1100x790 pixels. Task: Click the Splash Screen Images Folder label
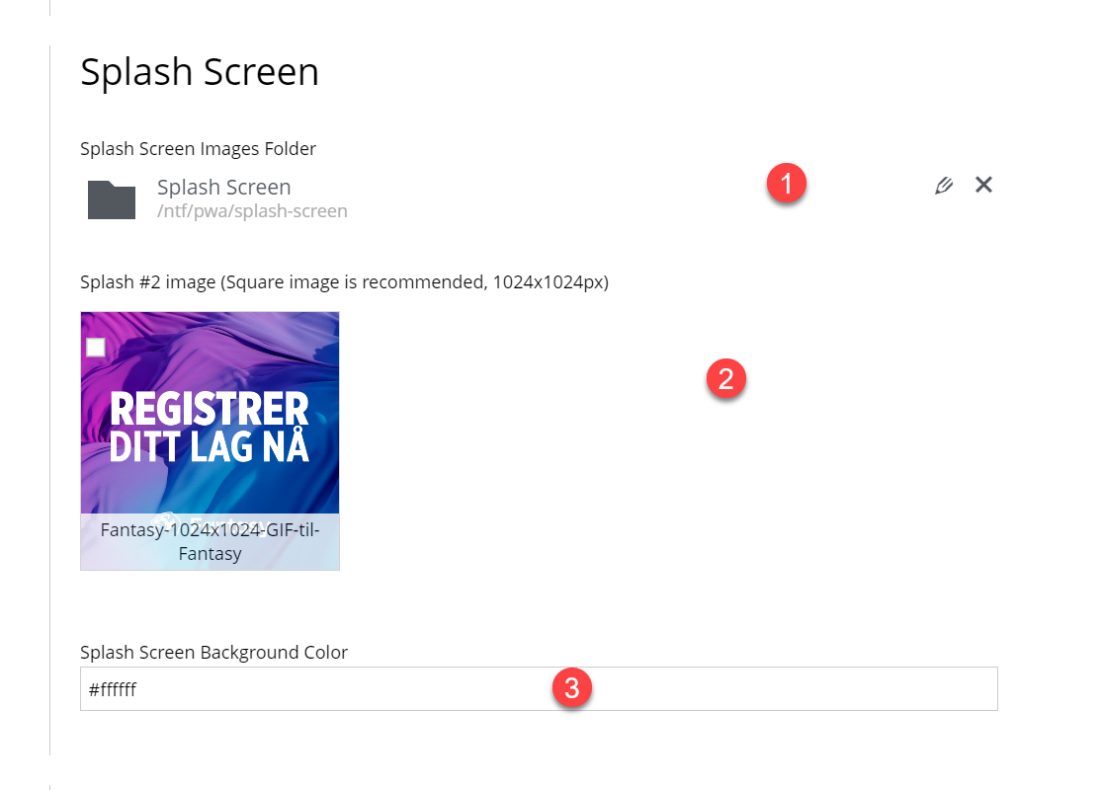coord(198,149)
